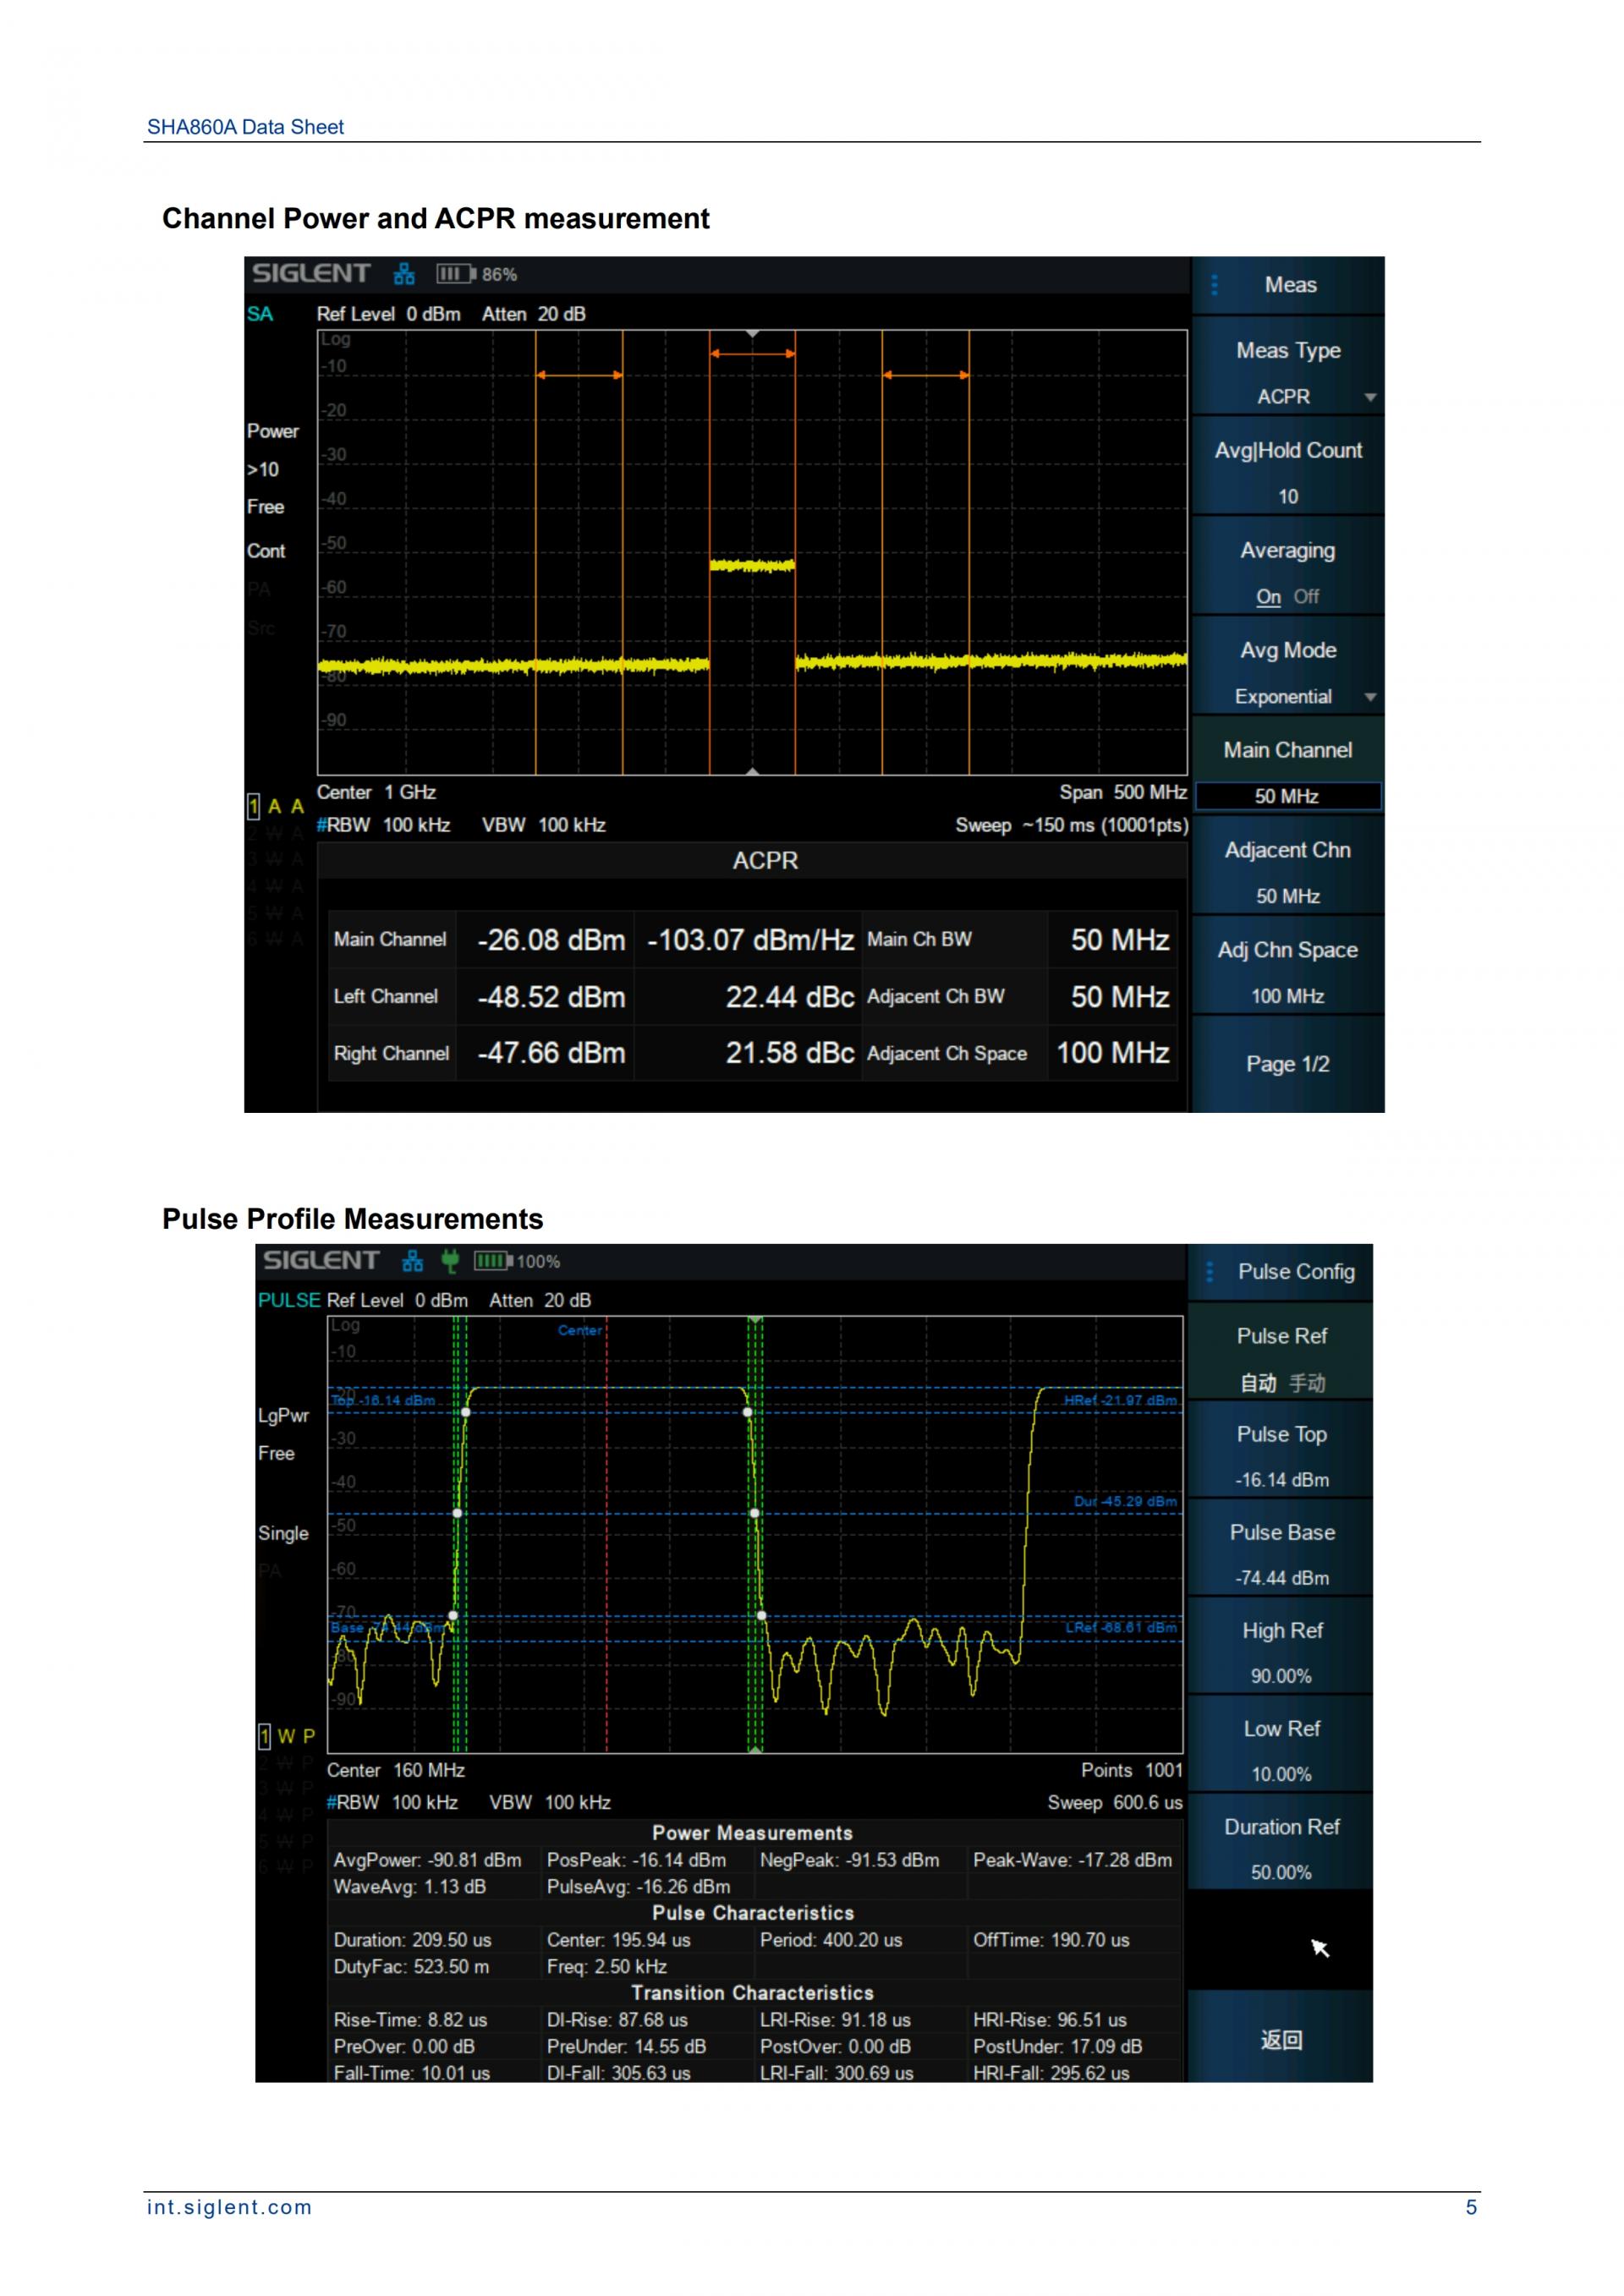
Task: Select trace 1 indicator in ACPR screen
Action: 254,806
